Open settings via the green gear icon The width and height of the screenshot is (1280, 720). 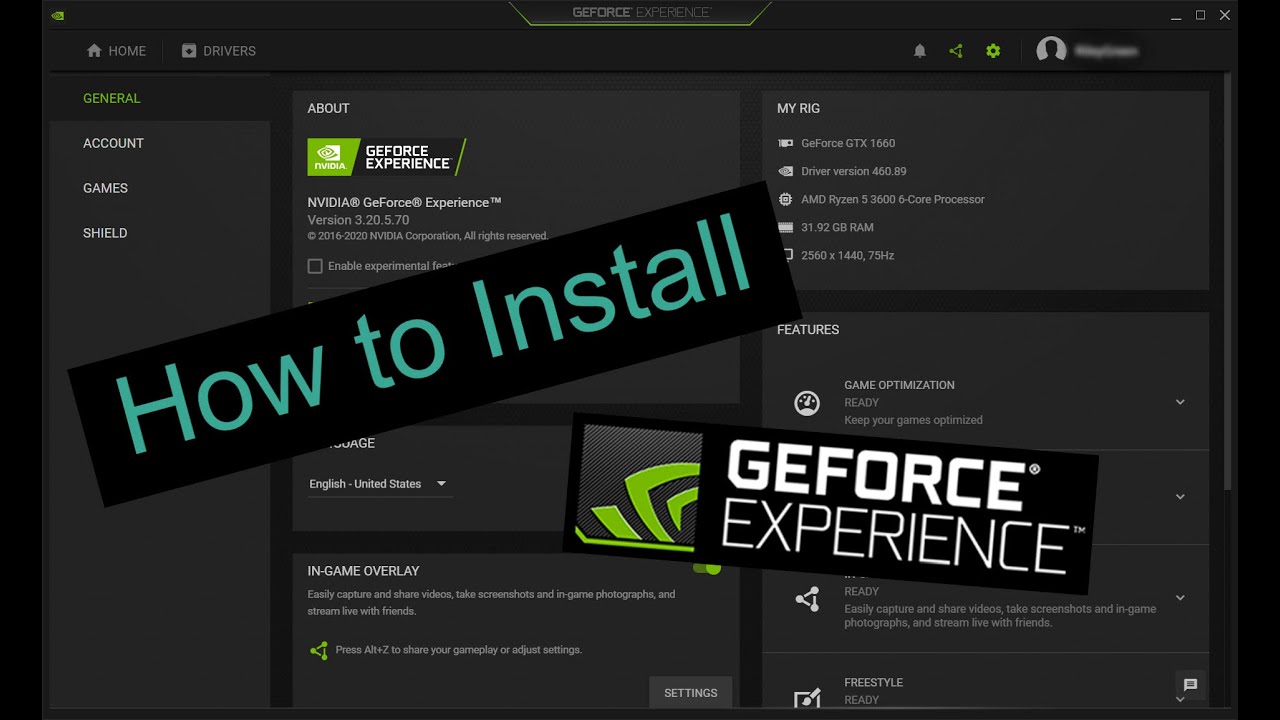coord(993,51)
